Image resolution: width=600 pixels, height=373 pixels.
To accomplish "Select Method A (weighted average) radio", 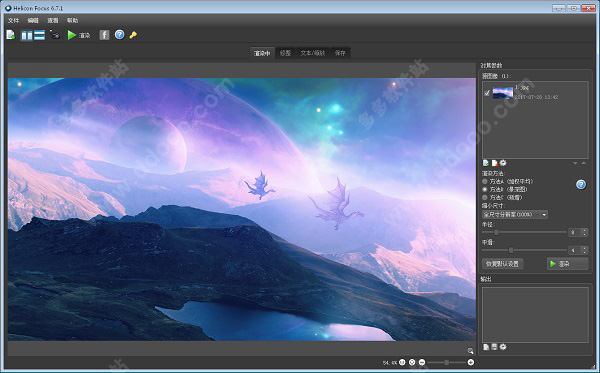I will tap(485, 181).
